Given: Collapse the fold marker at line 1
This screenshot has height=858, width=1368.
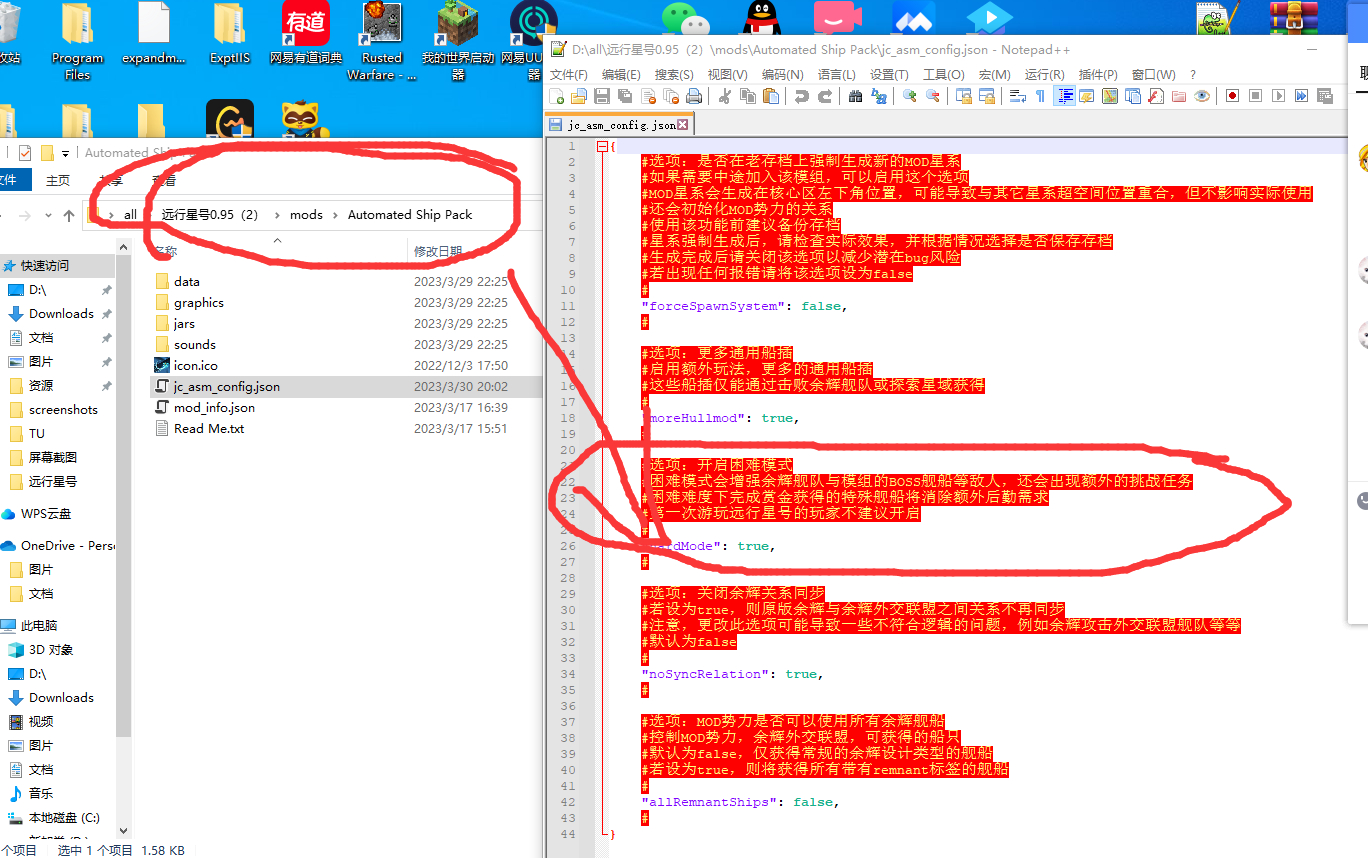Looking at the screenshot, I should 601,146.
